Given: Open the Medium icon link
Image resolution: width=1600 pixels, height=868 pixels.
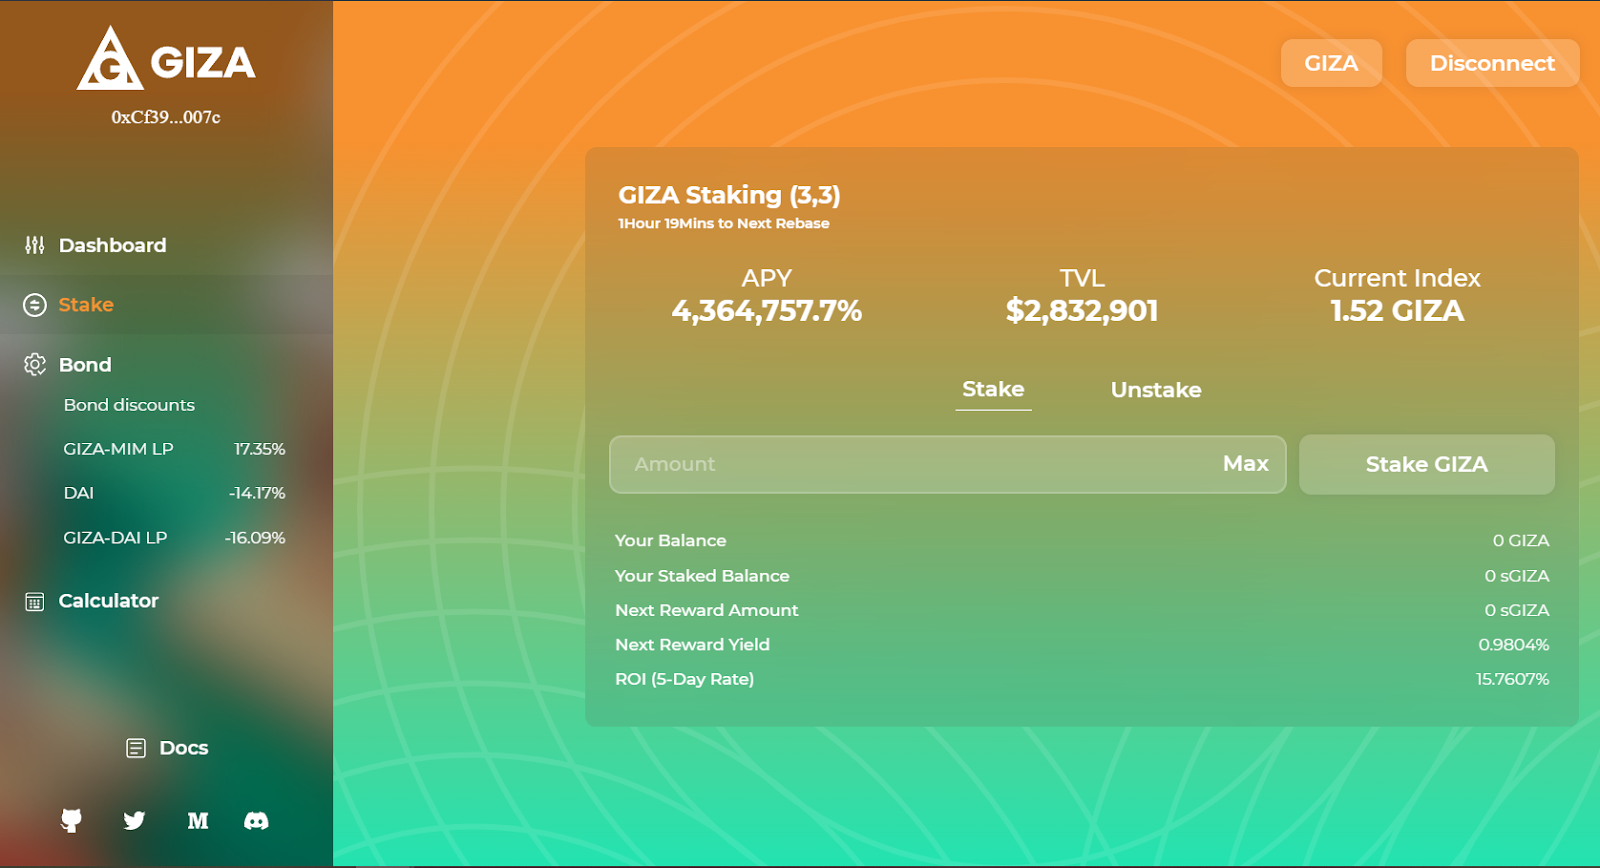Looking at the screenshot, I should point(198,821).
